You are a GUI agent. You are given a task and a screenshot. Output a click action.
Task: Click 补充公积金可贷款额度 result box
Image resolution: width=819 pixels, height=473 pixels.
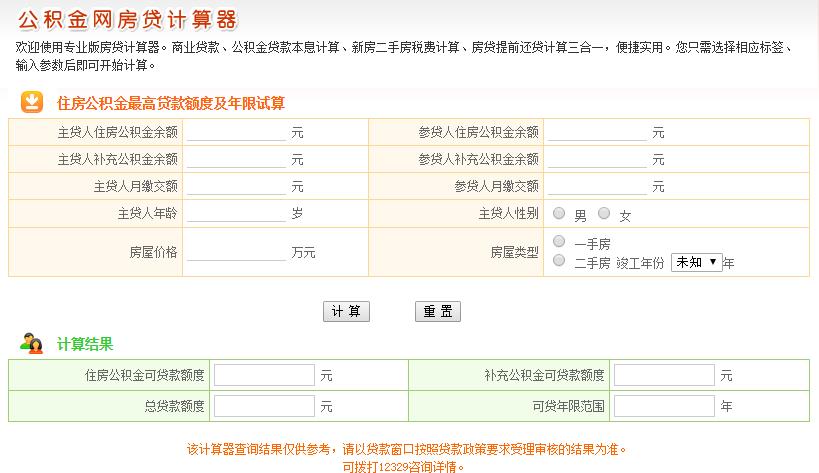[664, 375]
